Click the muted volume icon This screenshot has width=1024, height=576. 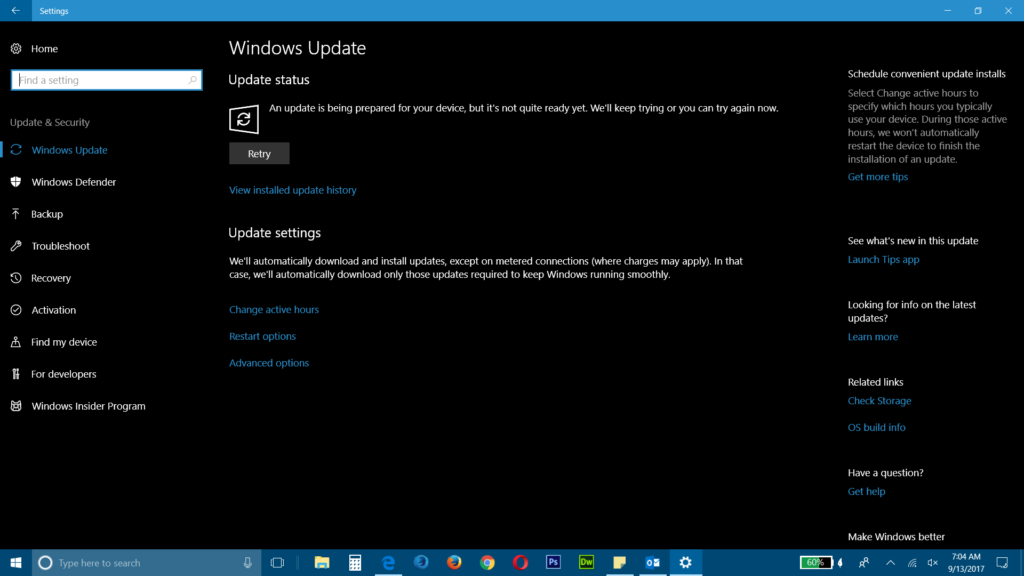pos(933,562)
